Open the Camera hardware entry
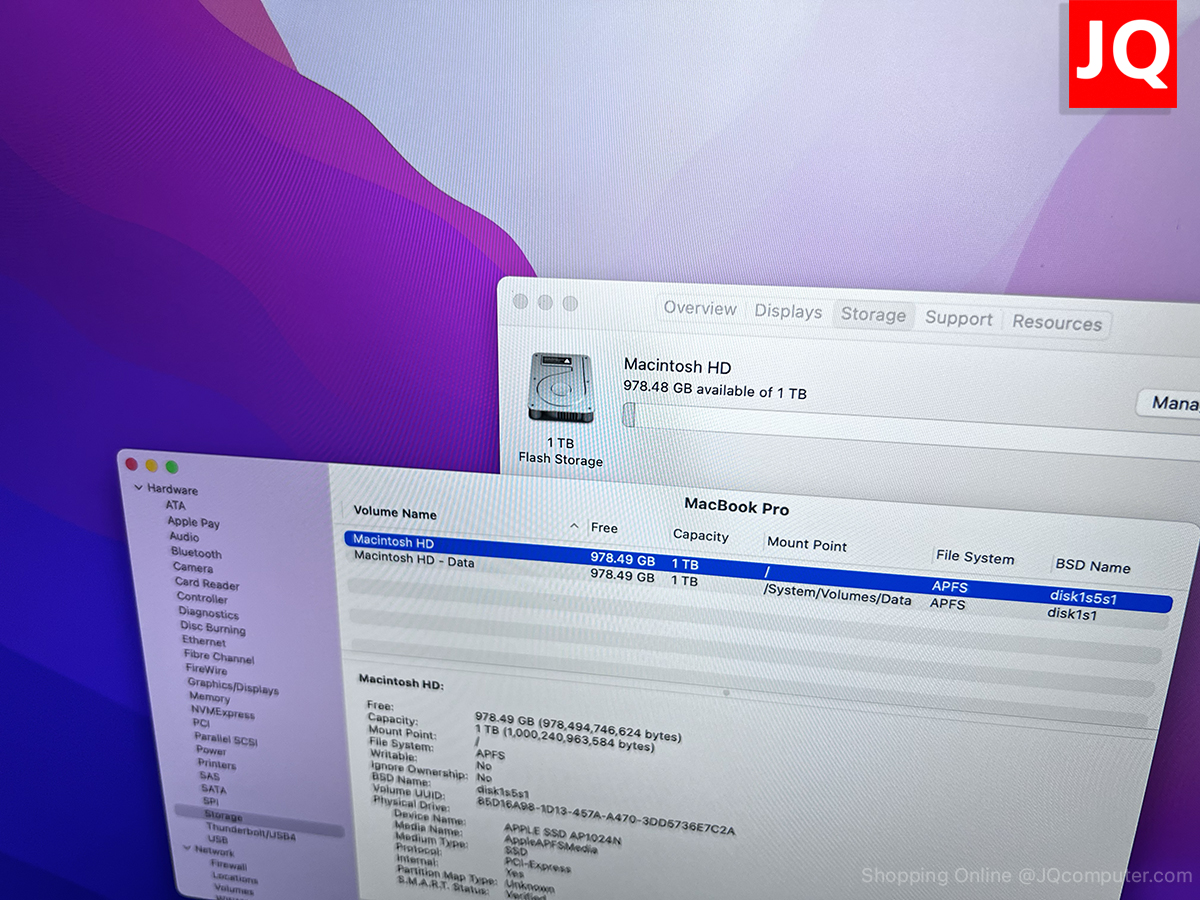Screen dimensions: 1200x900 point(192,568)
